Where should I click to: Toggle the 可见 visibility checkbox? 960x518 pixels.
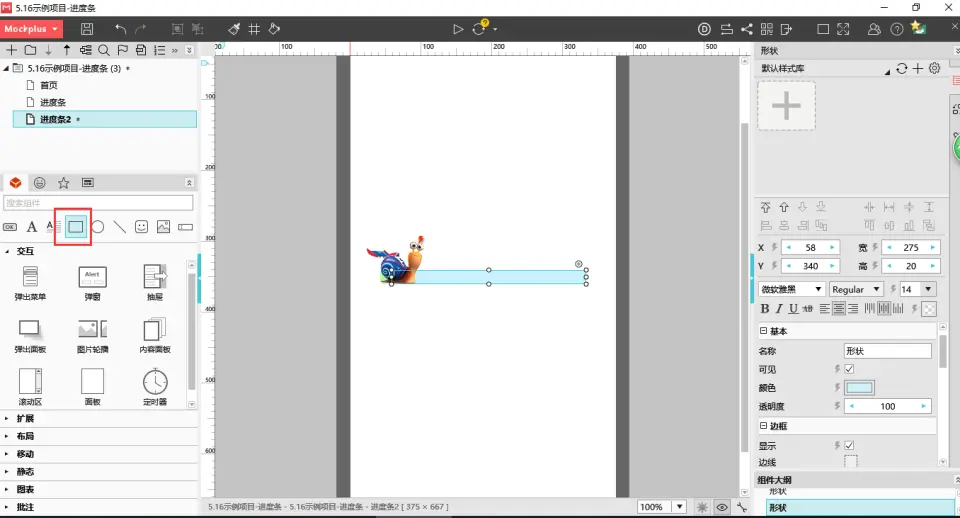[849, 369]
